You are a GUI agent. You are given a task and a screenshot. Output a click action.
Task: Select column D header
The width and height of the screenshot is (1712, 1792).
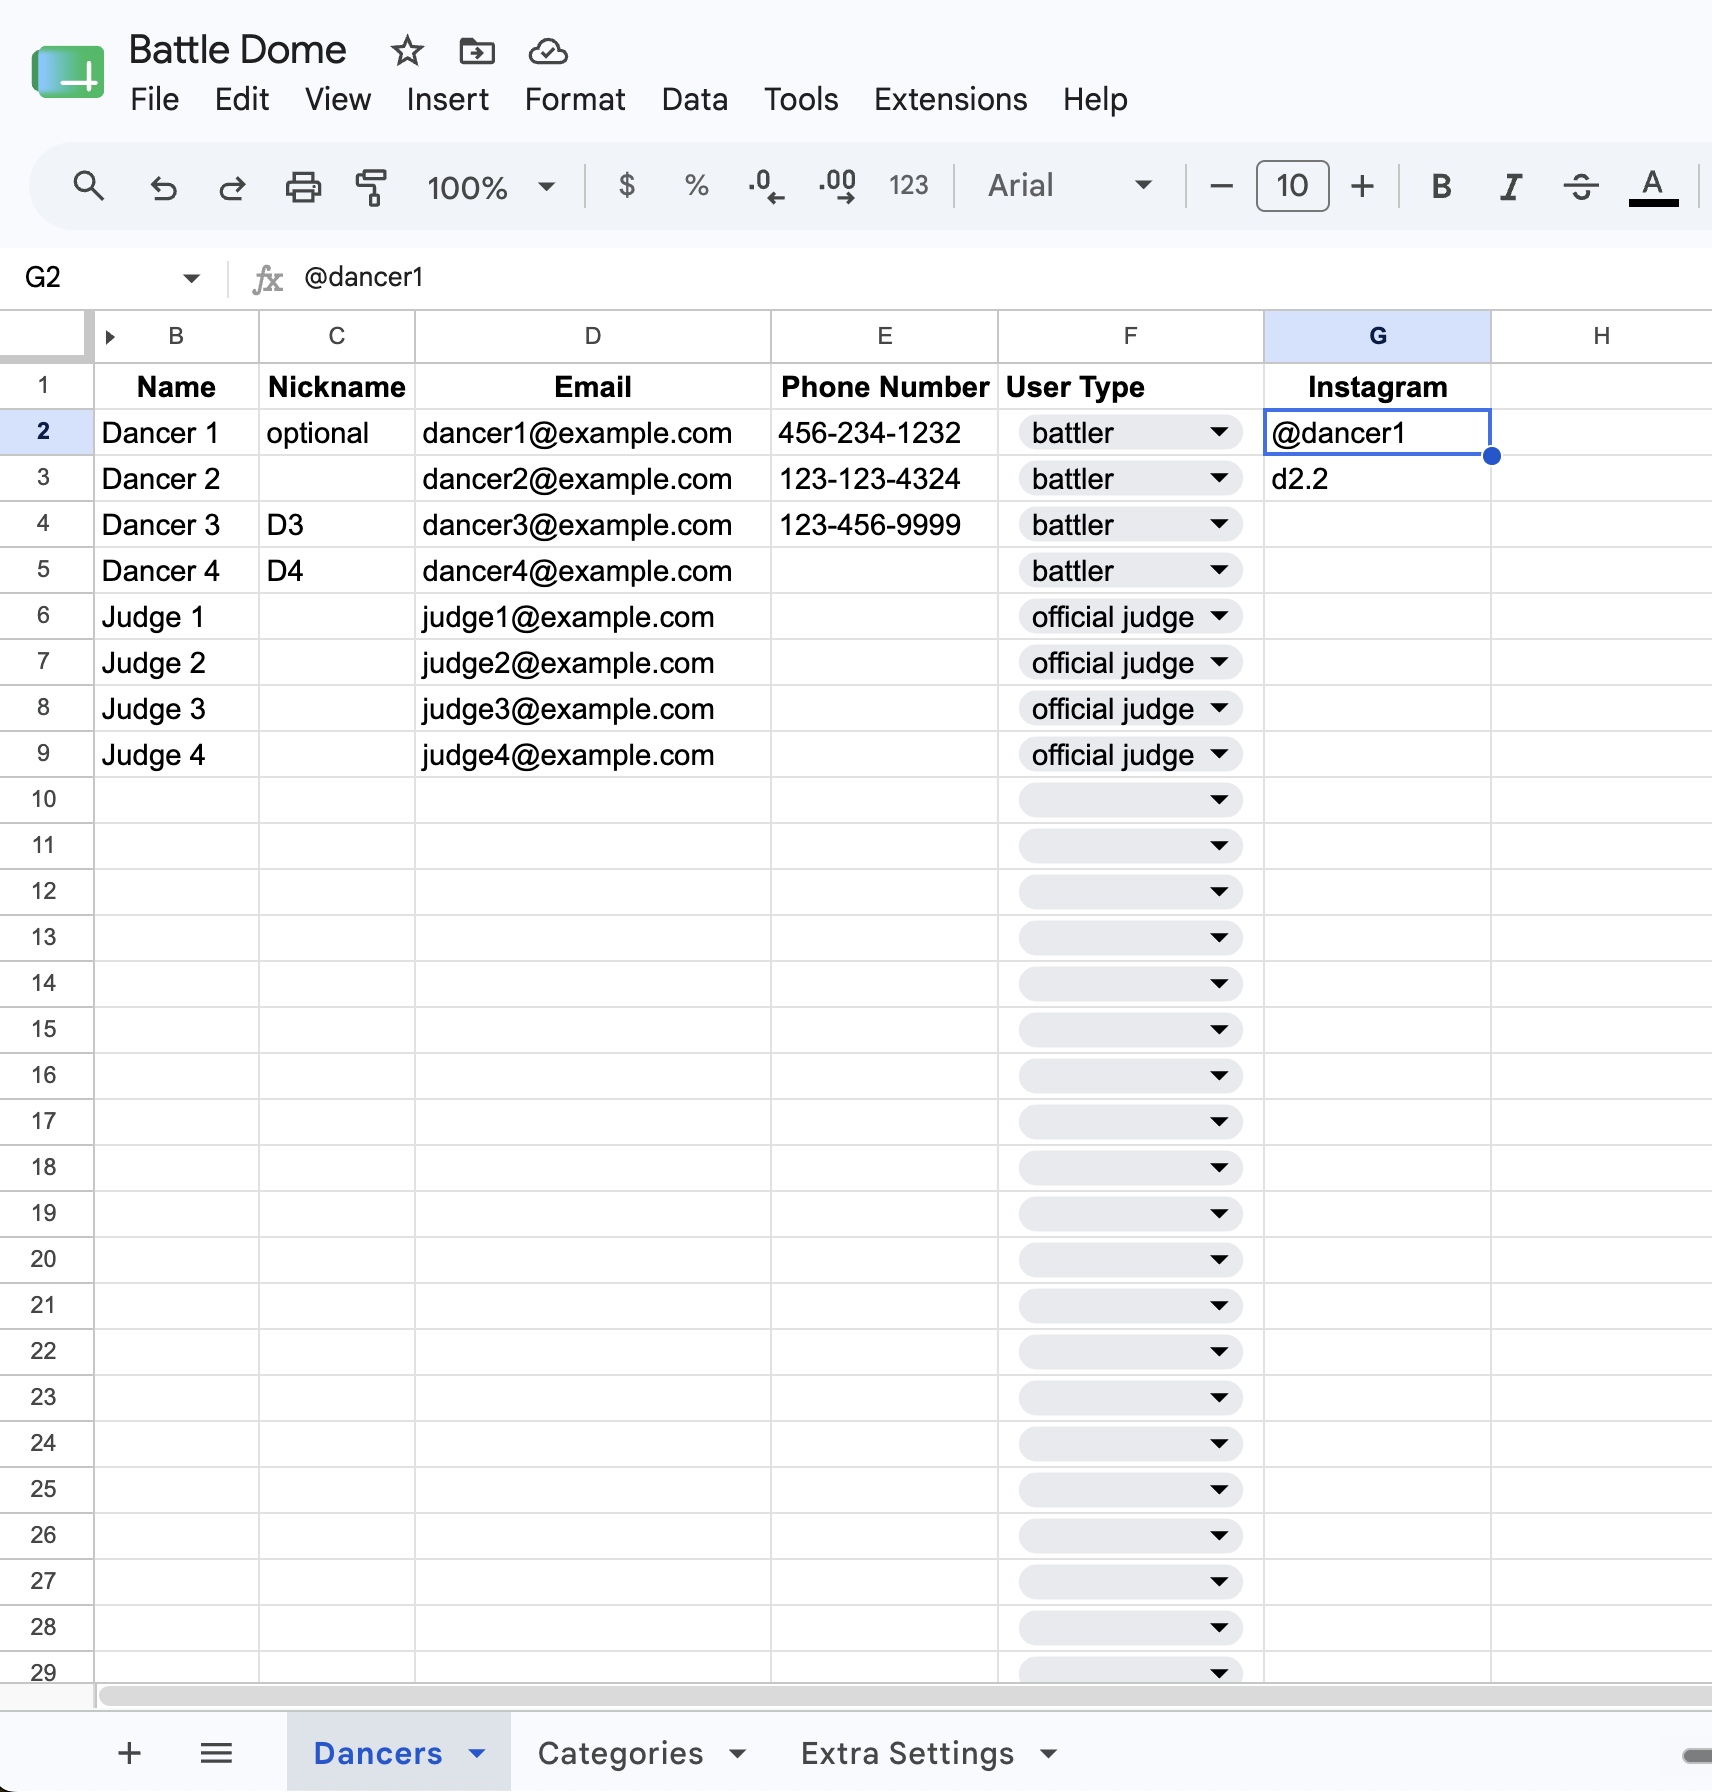[x=593, y=337]
